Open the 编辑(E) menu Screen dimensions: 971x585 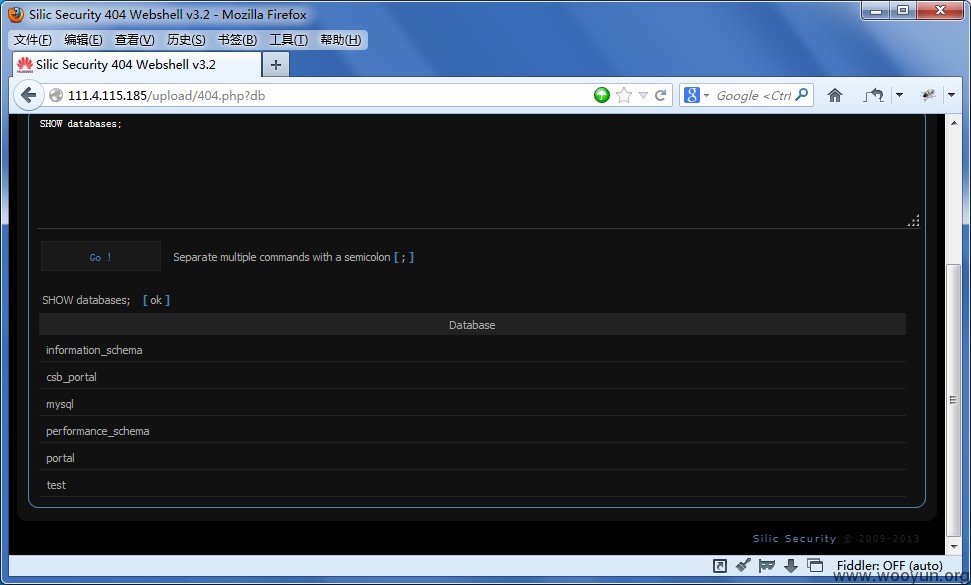coord(83,40)
